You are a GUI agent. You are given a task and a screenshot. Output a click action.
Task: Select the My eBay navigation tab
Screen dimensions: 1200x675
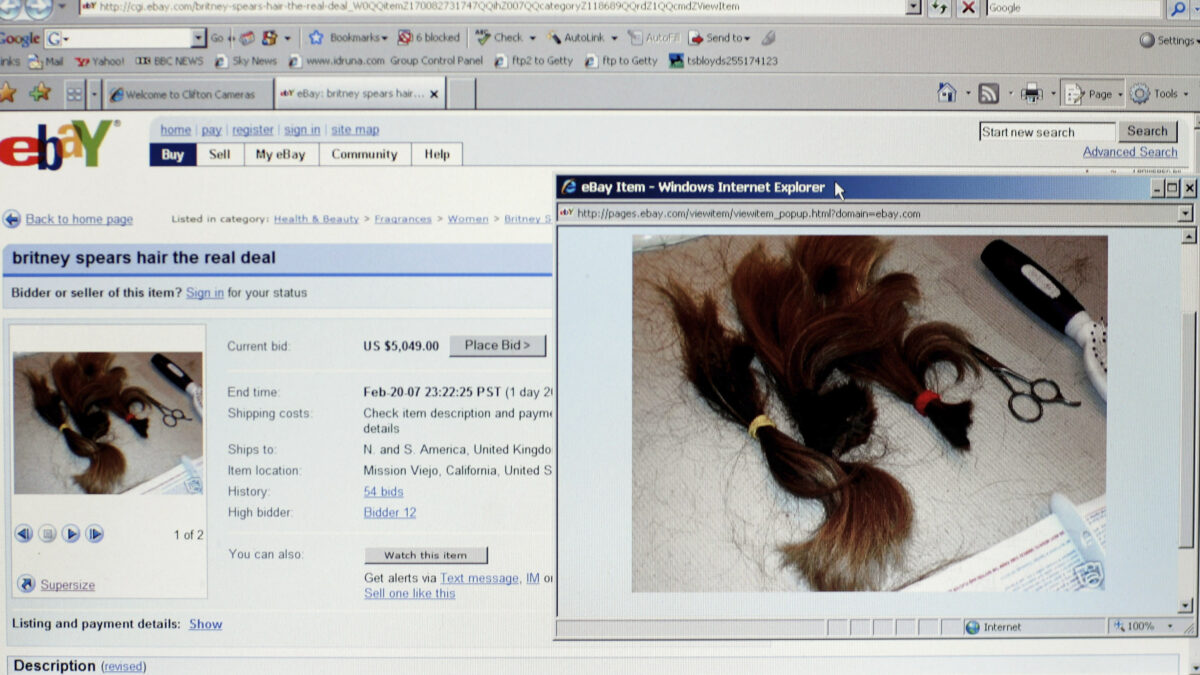tap(280, 154)
